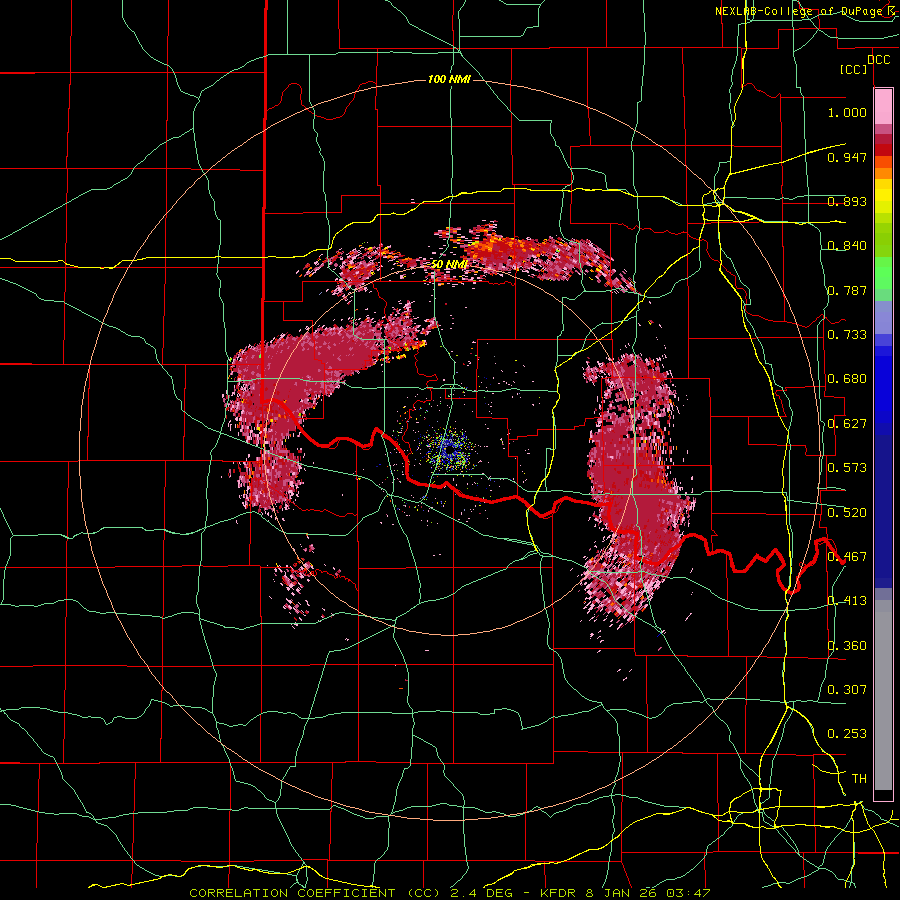Click the 'TH' threshold label at scale bottom

(859, 779)
